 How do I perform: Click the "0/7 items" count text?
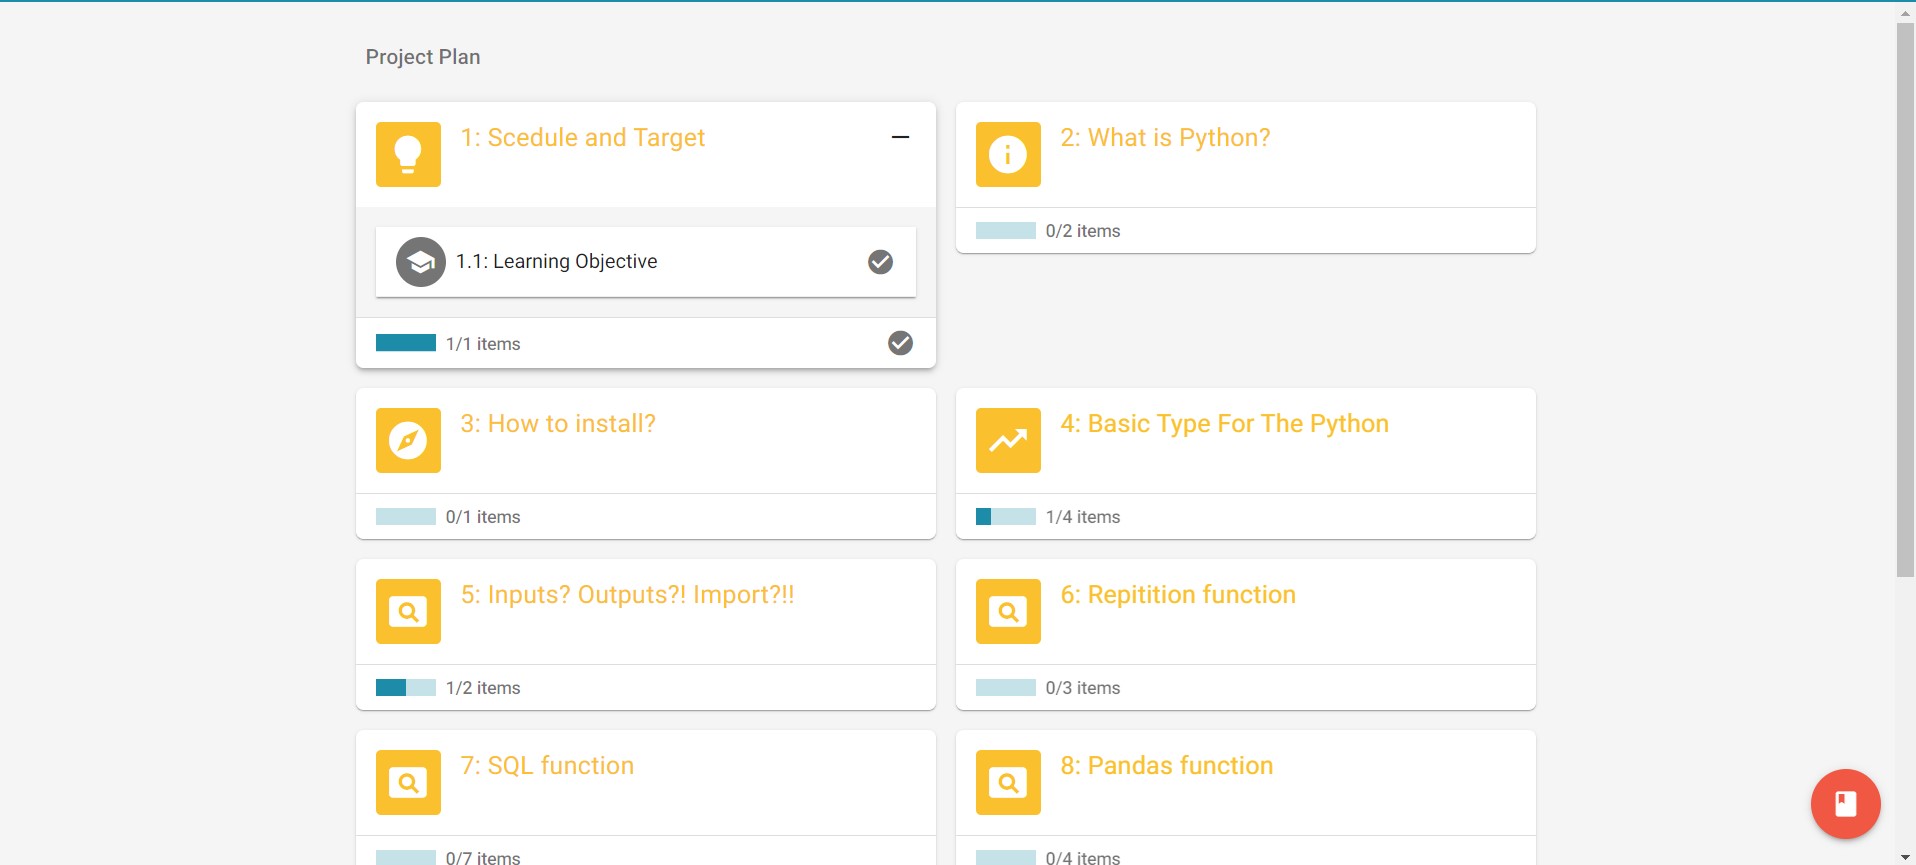point(483,857)
